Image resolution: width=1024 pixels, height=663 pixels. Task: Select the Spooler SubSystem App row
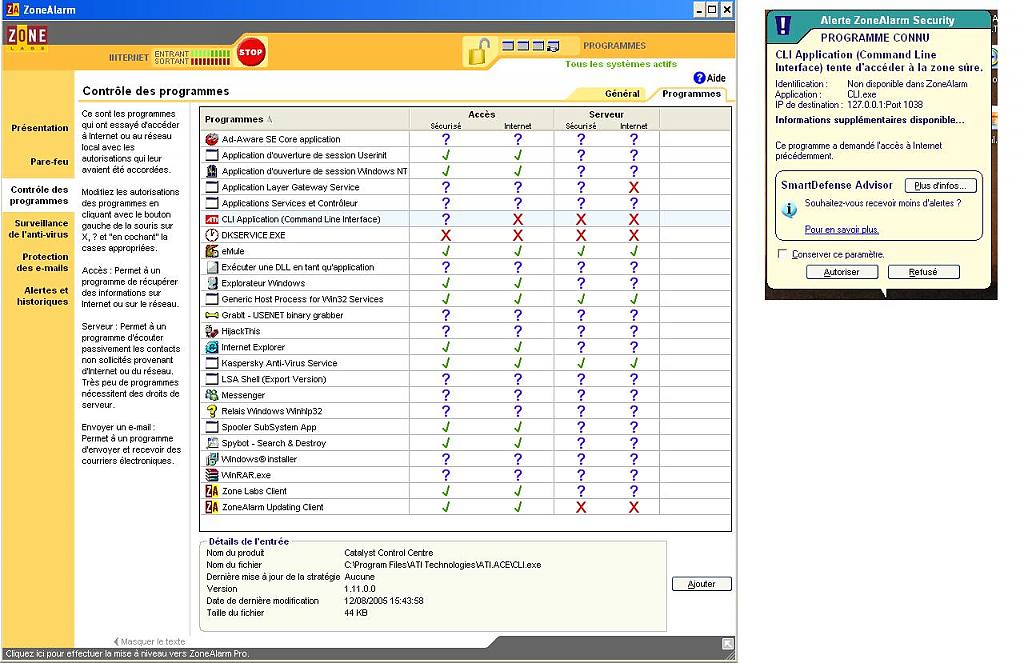(x=465, y=427)
